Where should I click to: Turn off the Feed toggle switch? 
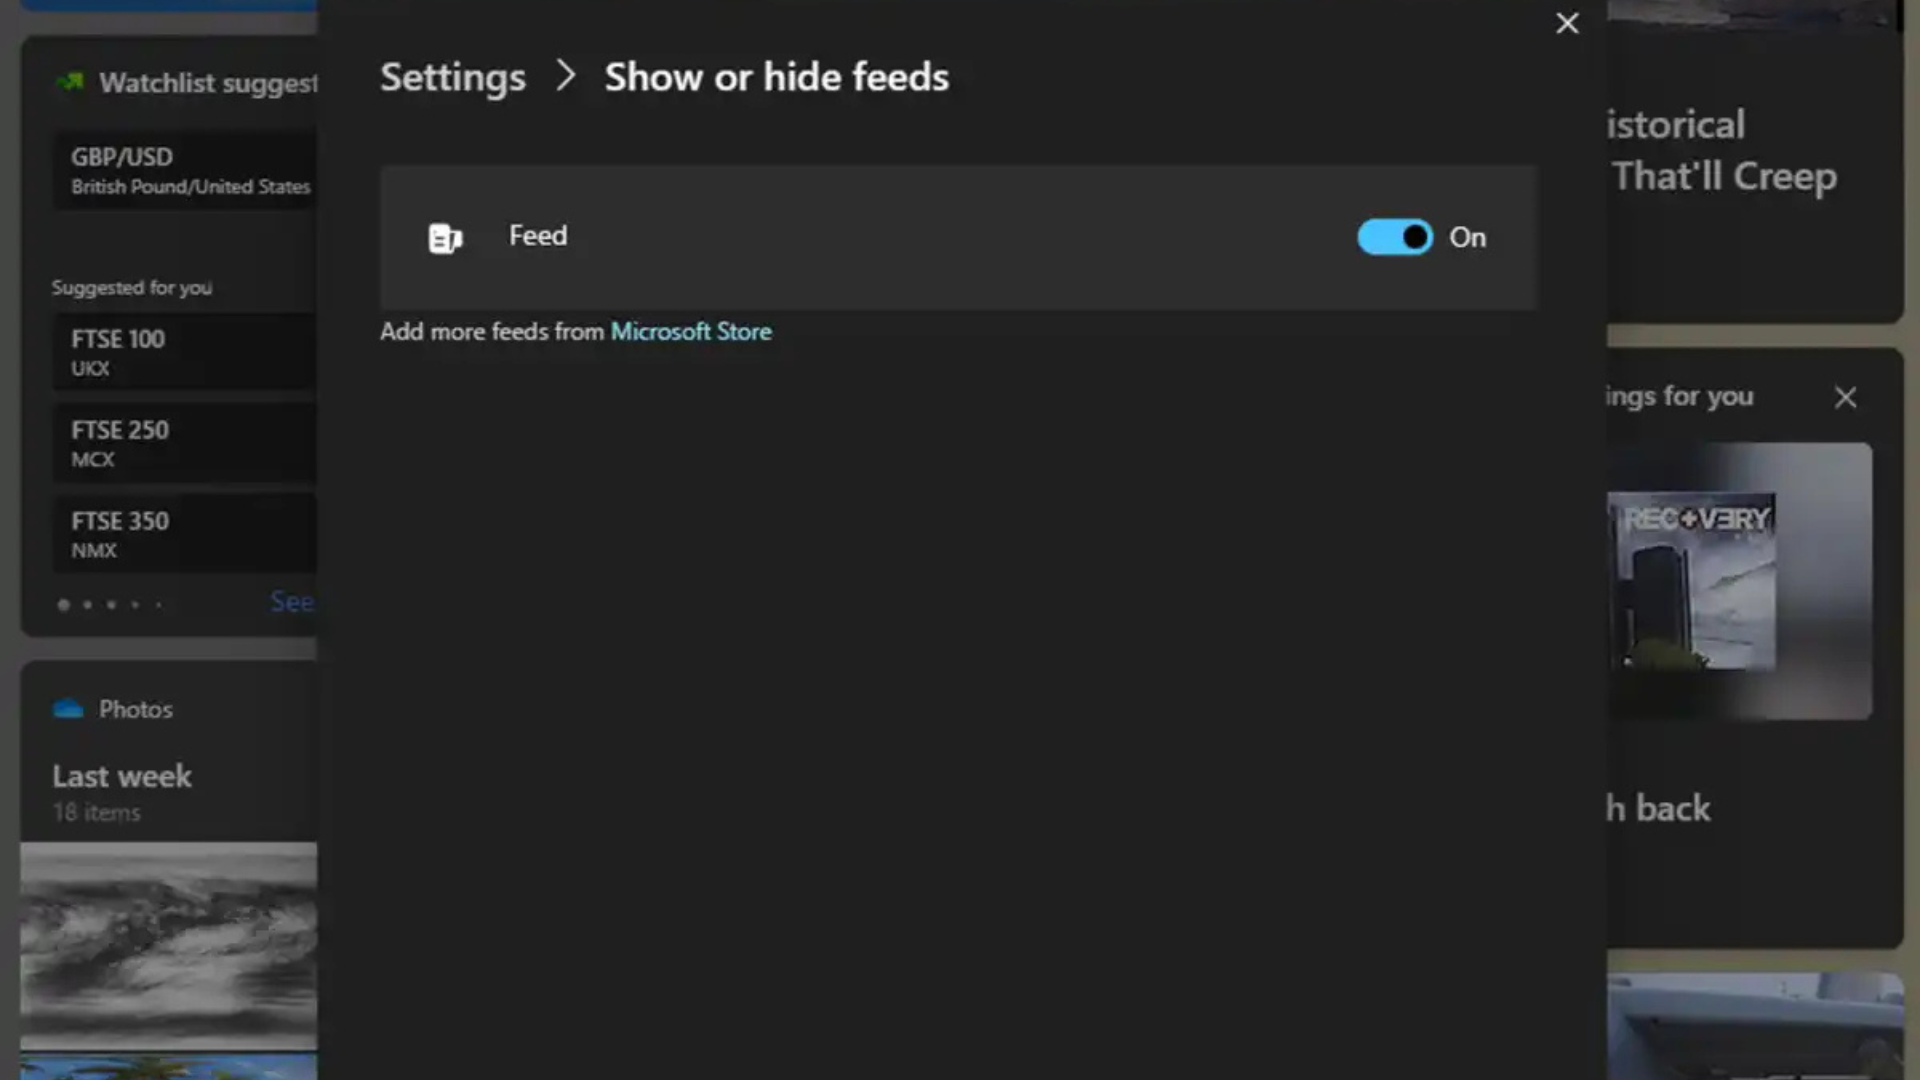point(1394,237)
